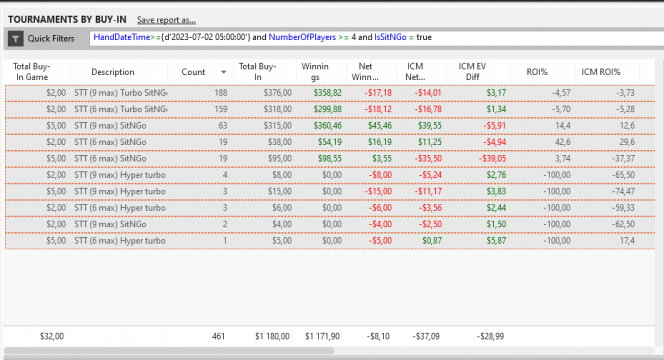Click ICM ROI value -37,37
Image resolution: width=664 pixels, height=360 pixels.
click(623, 158)
